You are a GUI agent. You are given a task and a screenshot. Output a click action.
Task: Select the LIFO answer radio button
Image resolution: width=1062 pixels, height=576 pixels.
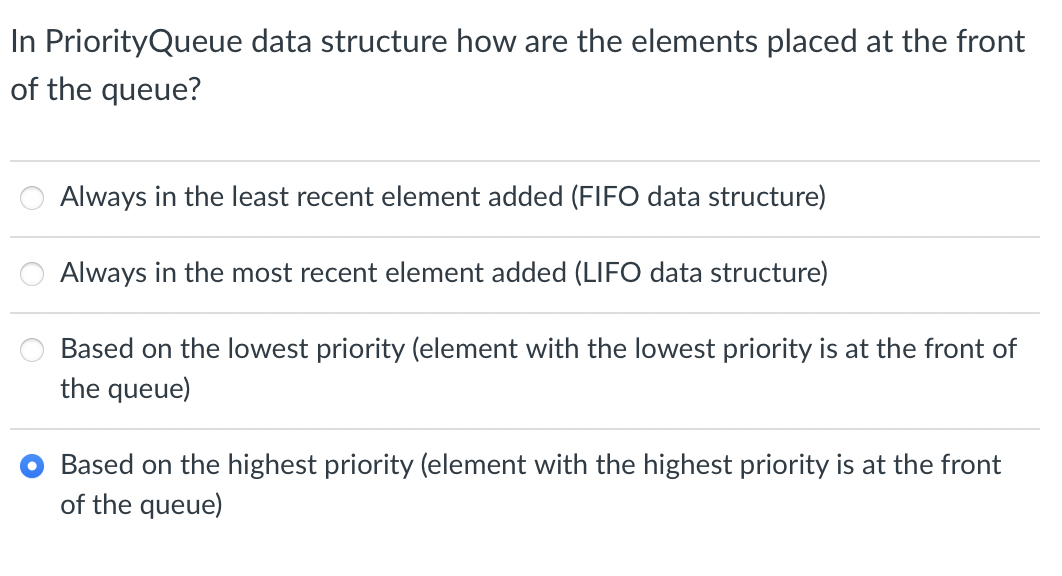(x=32, y=274)
